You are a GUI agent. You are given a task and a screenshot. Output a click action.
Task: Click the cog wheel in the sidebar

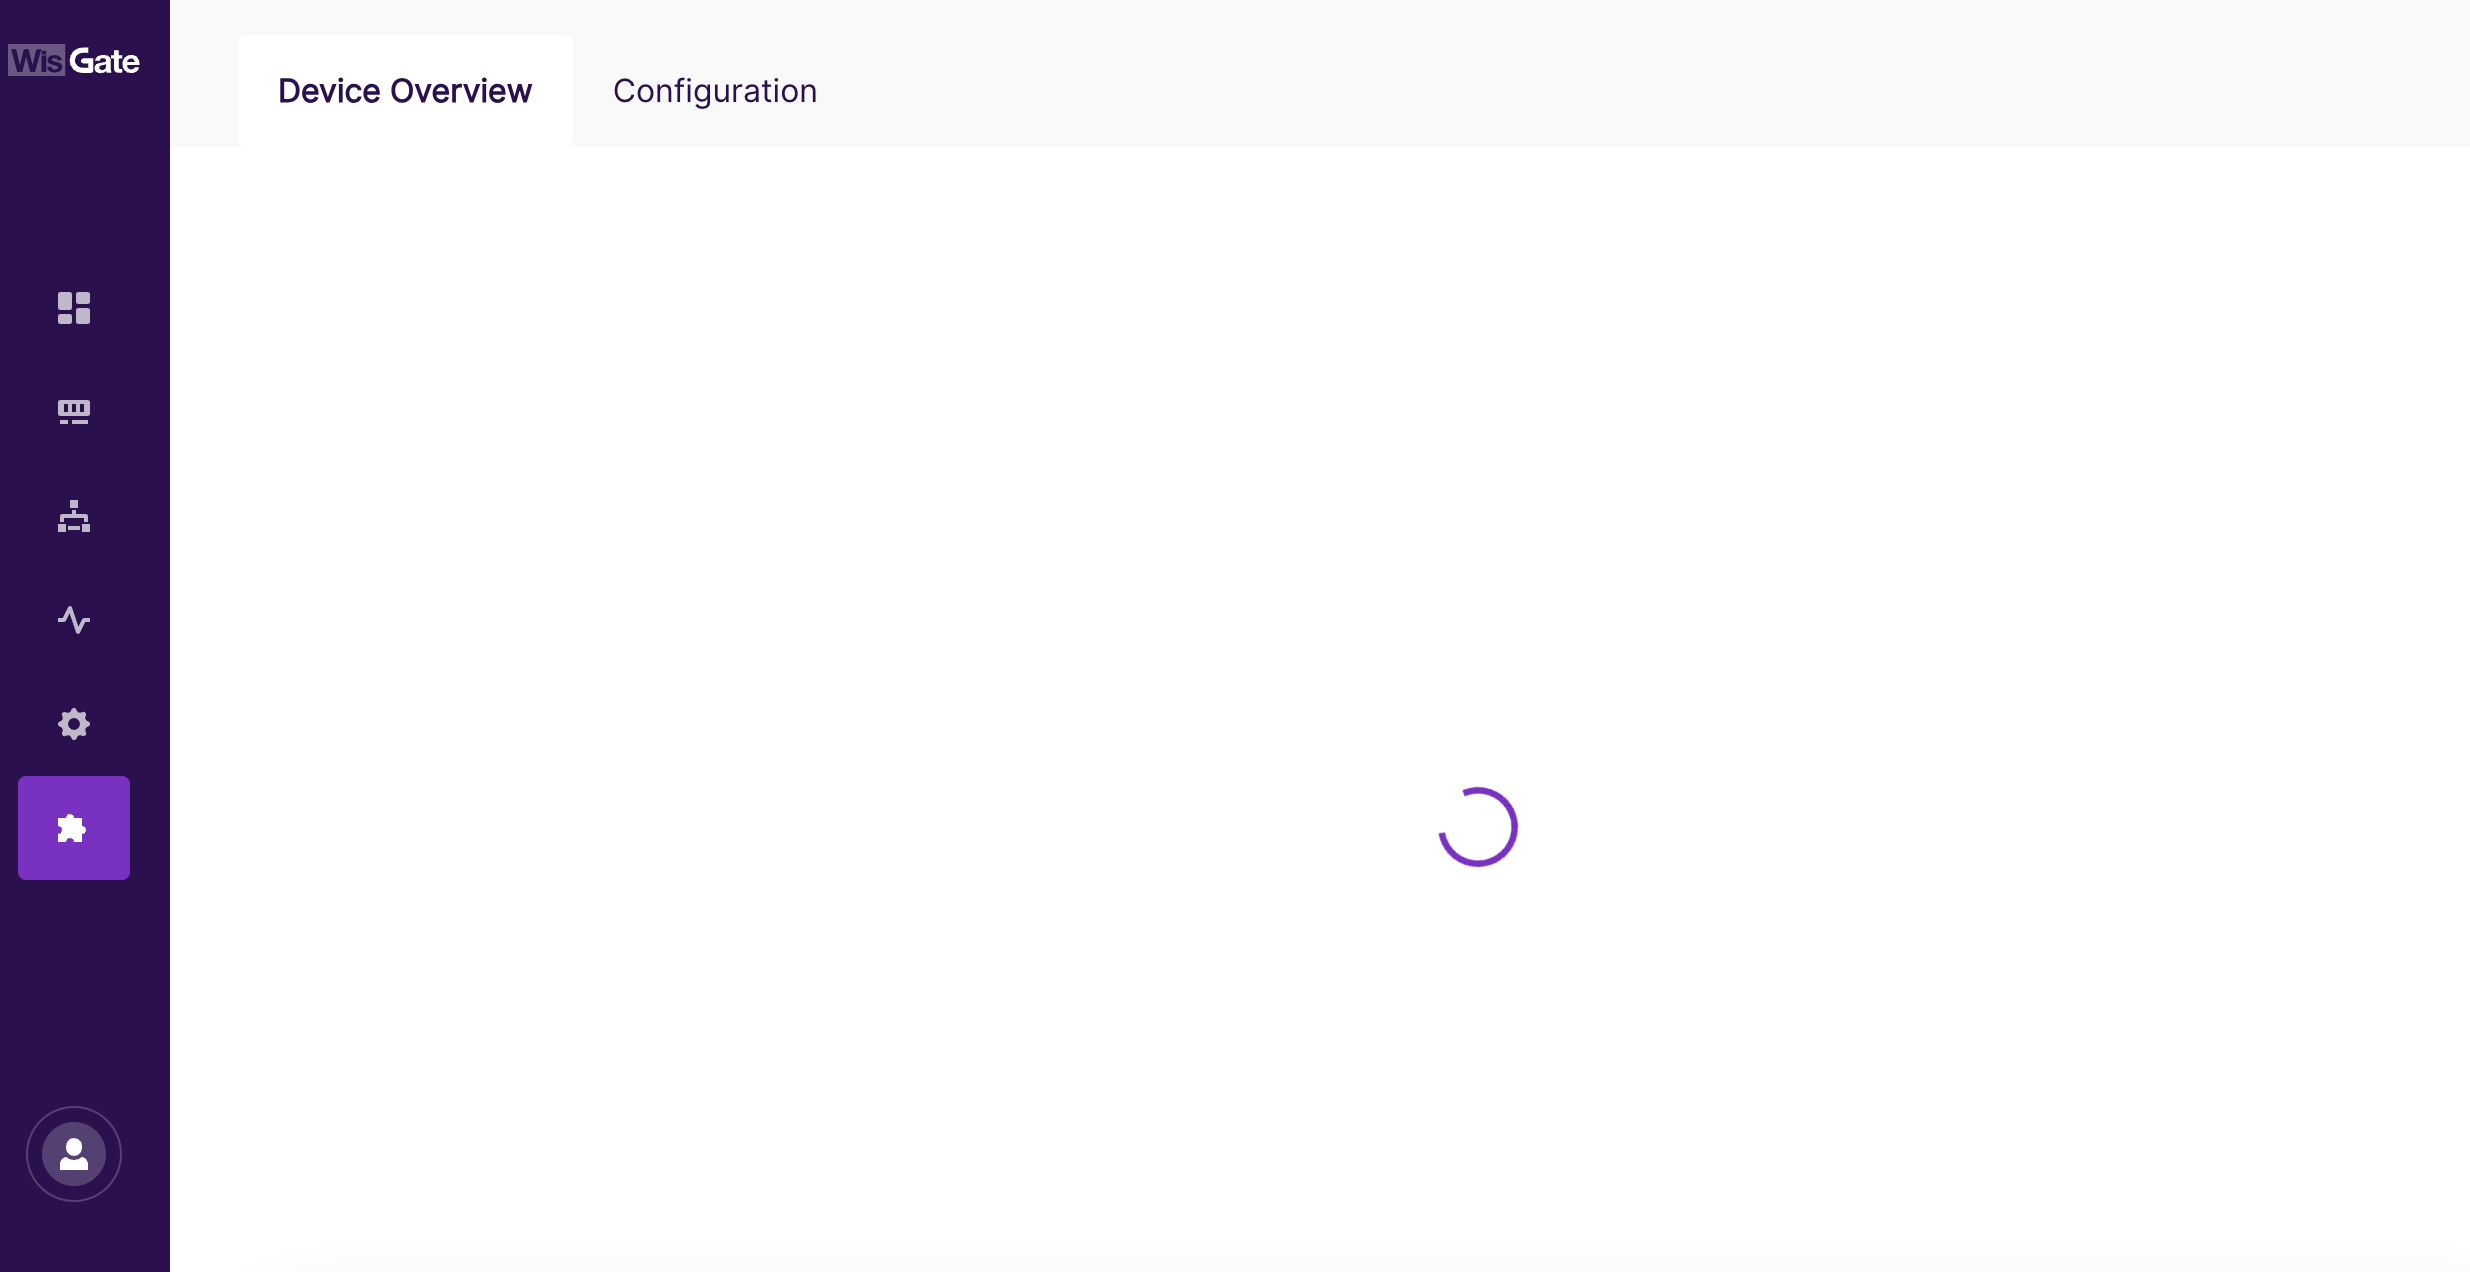coord(74,724)
